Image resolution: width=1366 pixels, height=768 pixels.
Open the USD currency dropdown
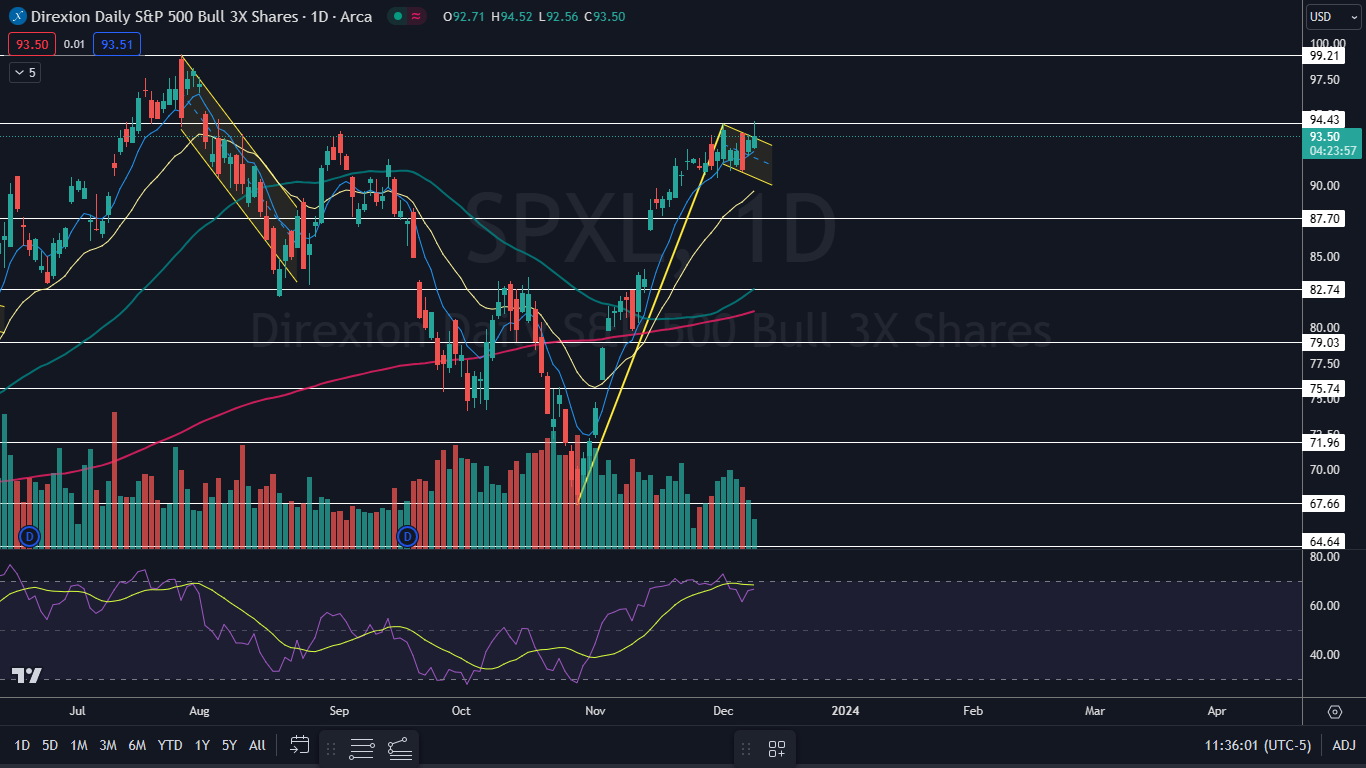pyautogui.click(x=1333, y=17)
